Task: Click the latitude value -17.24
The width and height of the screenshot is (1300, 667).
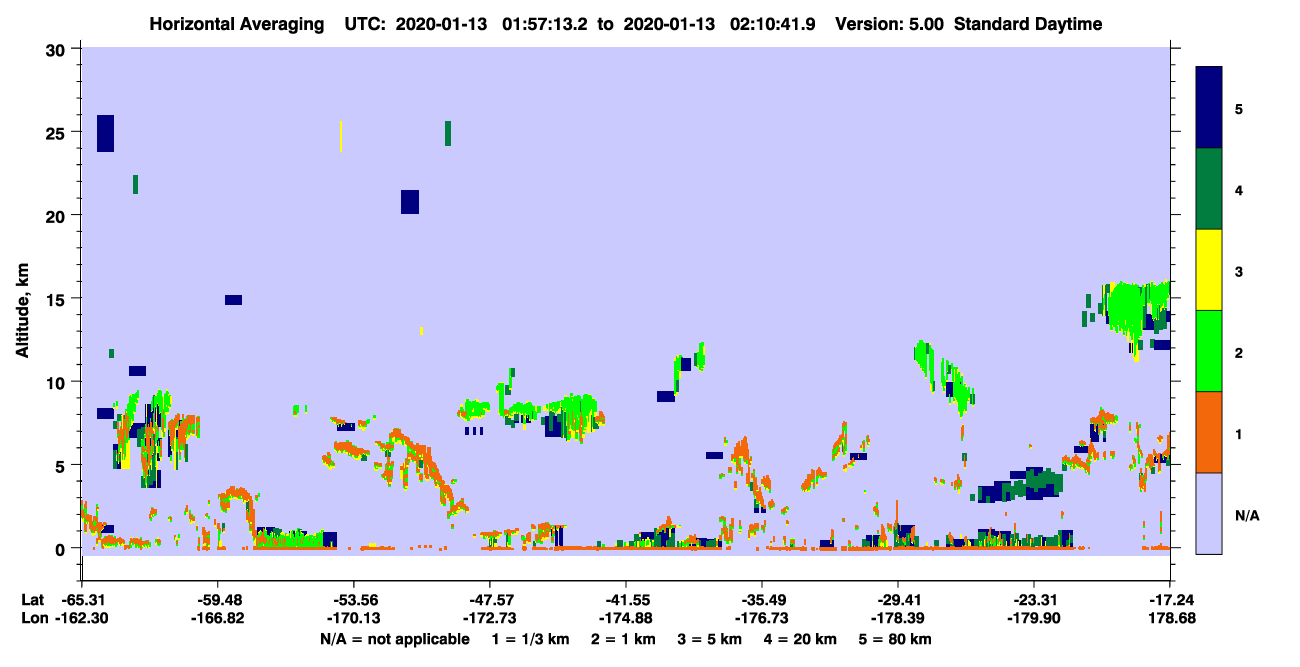Action: 1170,600
